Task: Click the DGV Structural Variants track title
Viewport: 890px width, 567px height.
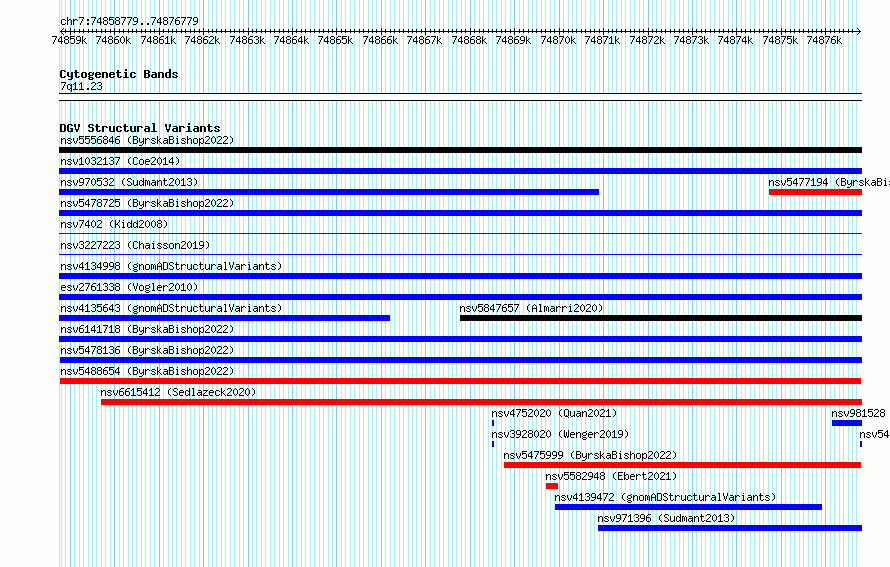Action: coord(140,128)
